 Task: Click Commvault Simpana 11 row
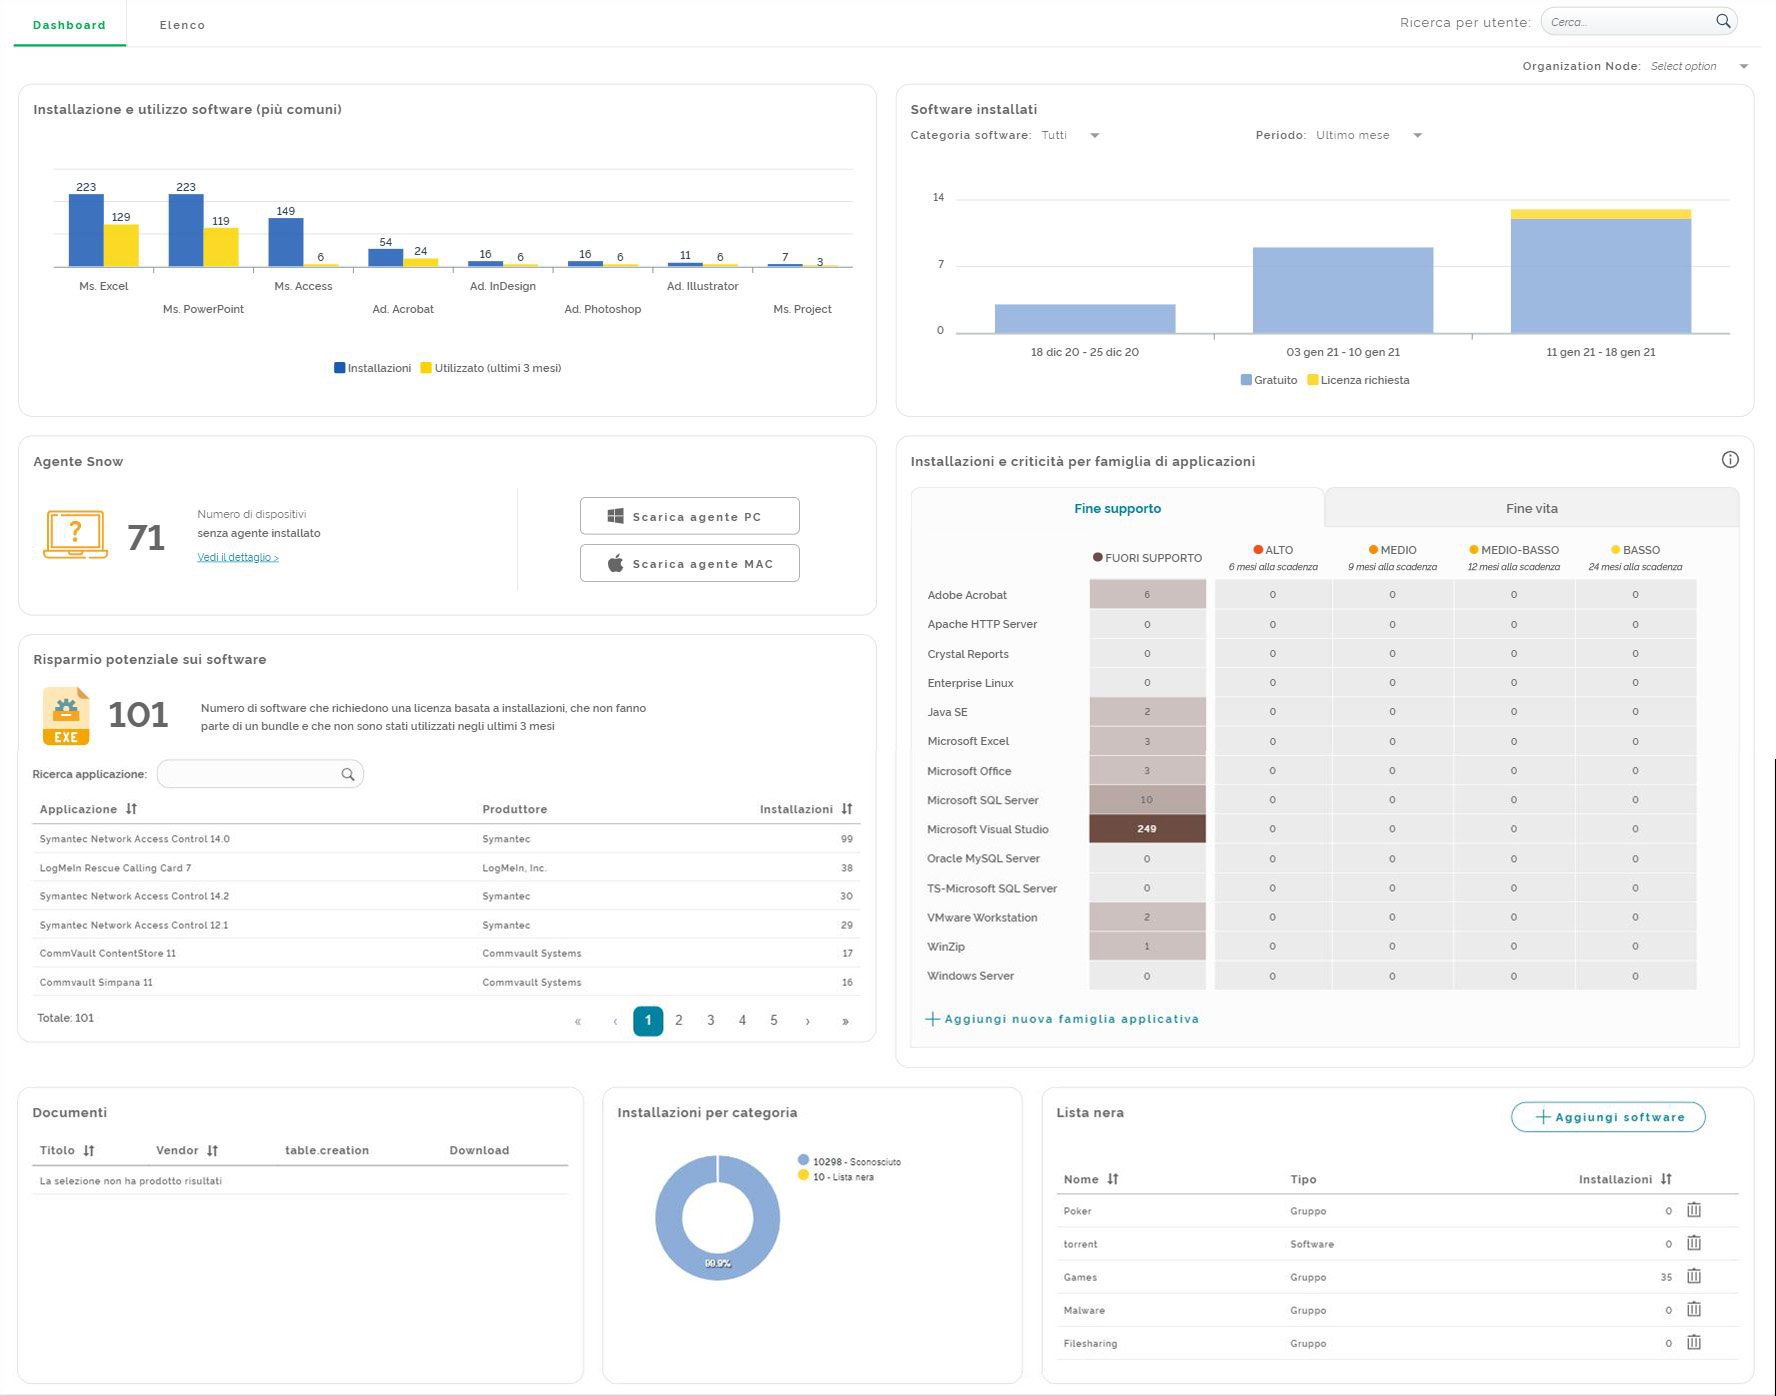click(x=446, y=982)
